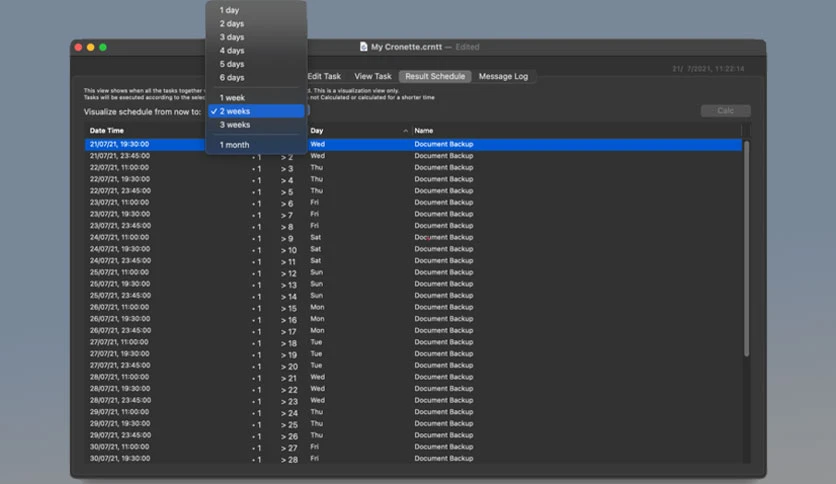
Task: Select the 24/07/21, 11:00:00 row
Action: click(413, 237)
